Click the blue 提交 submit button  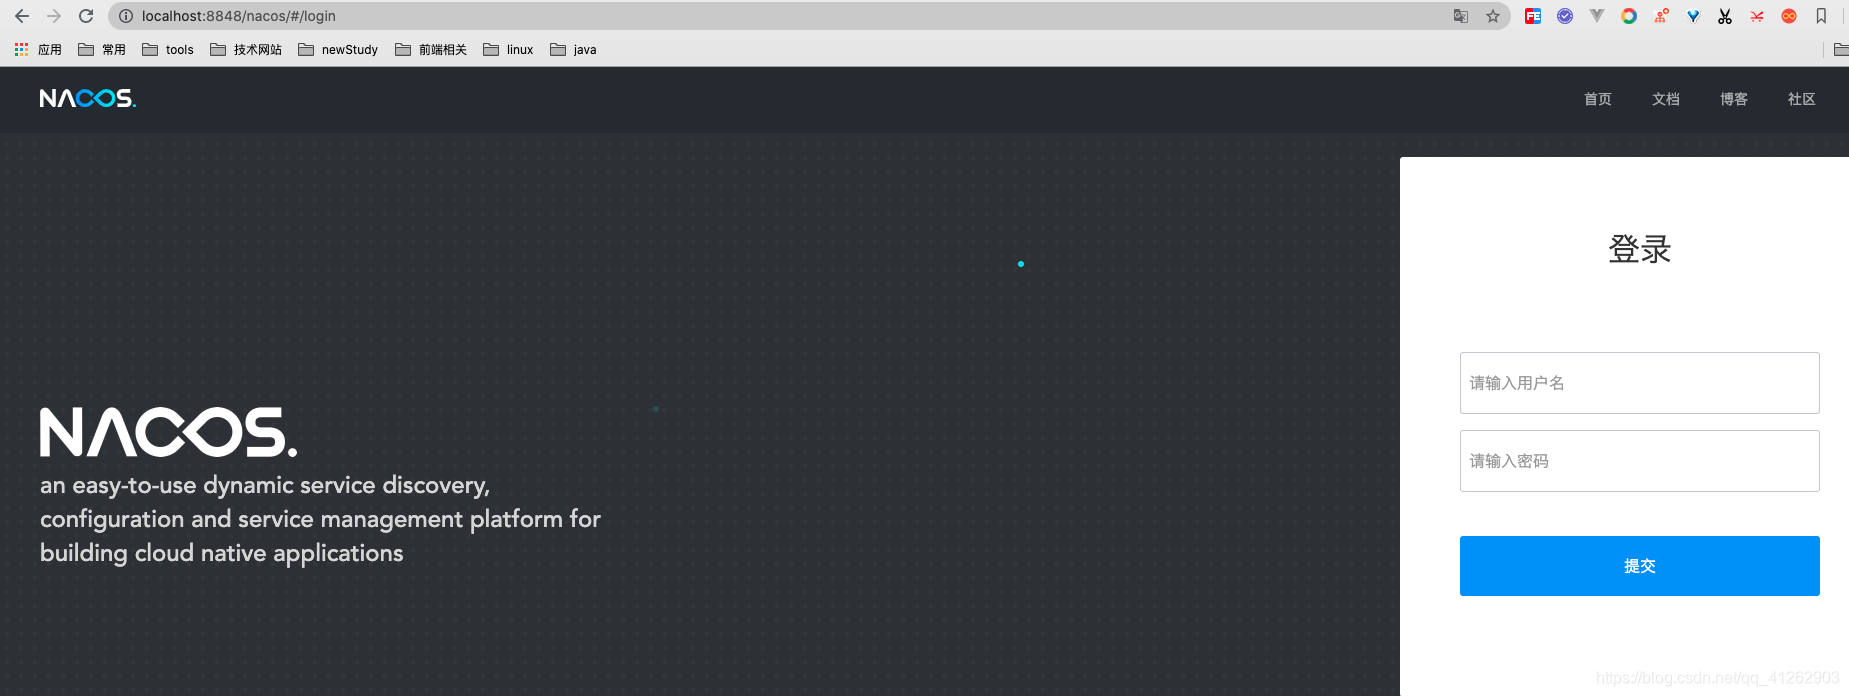(1639, 566)
